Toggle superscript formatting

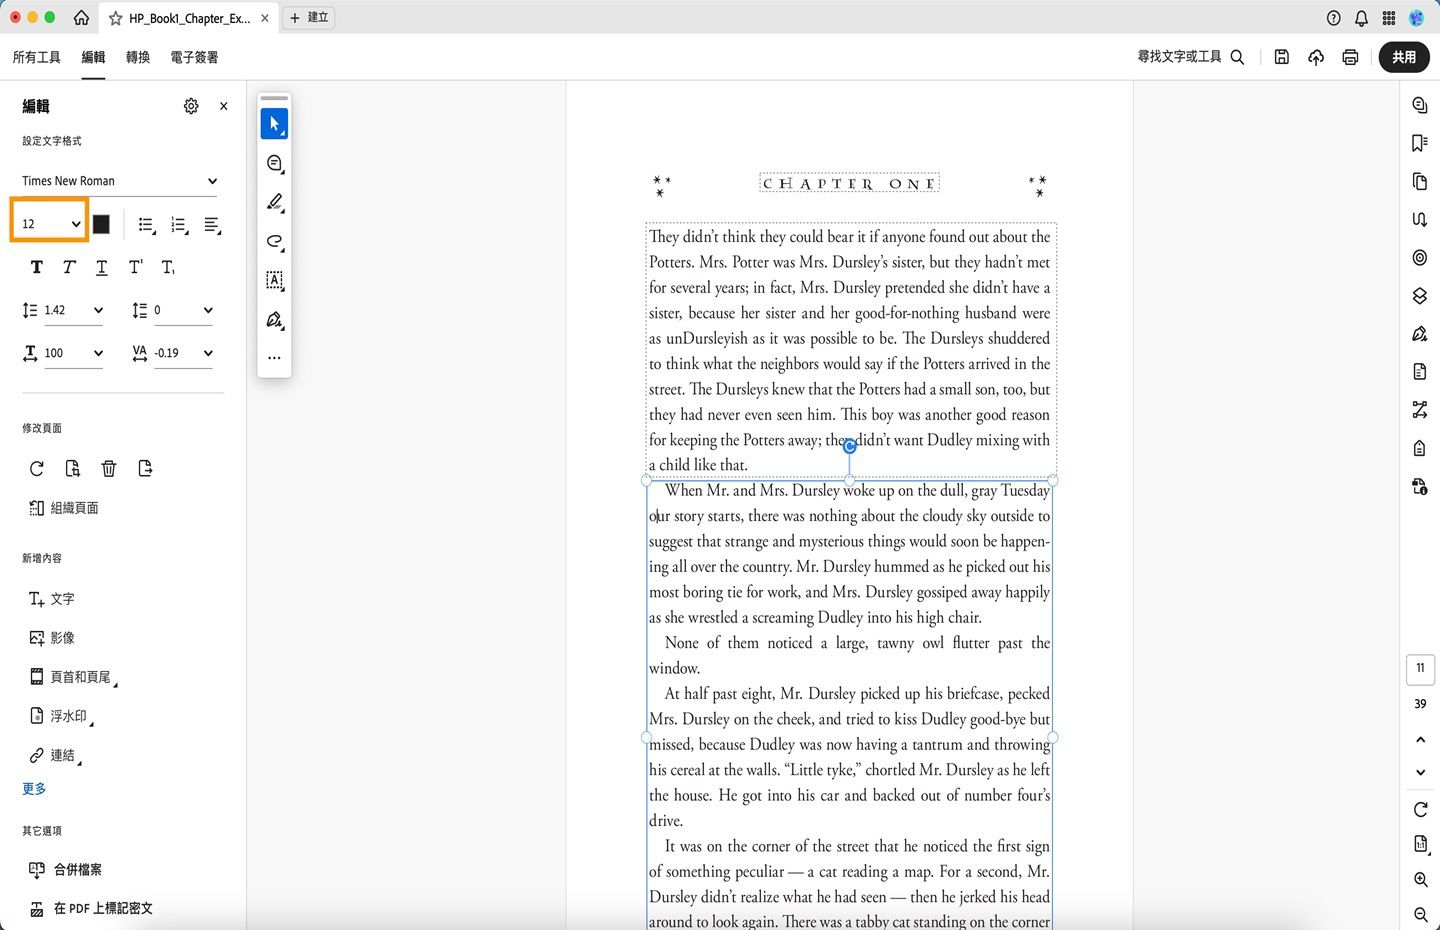point(135,267)
